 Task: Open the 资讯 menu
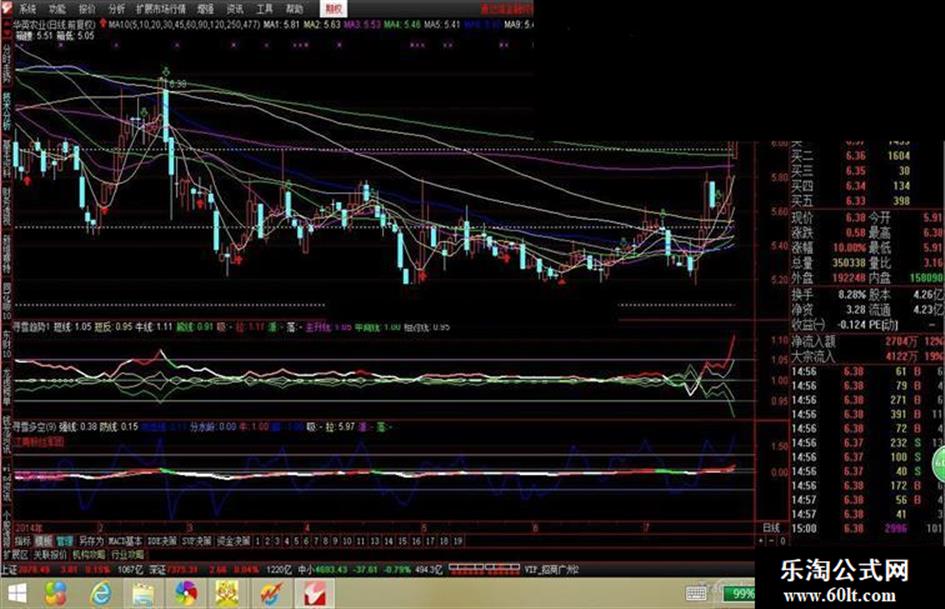coord(235,8)
